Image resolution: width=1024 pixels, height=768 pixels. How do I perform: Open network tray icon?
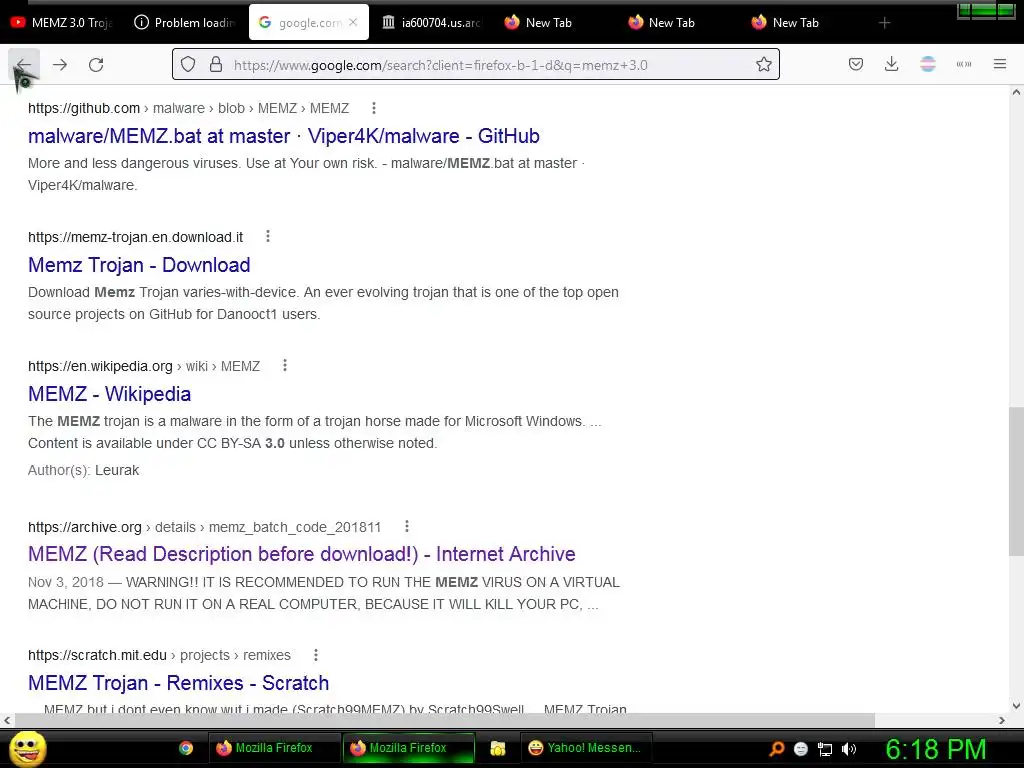(825, 749)
